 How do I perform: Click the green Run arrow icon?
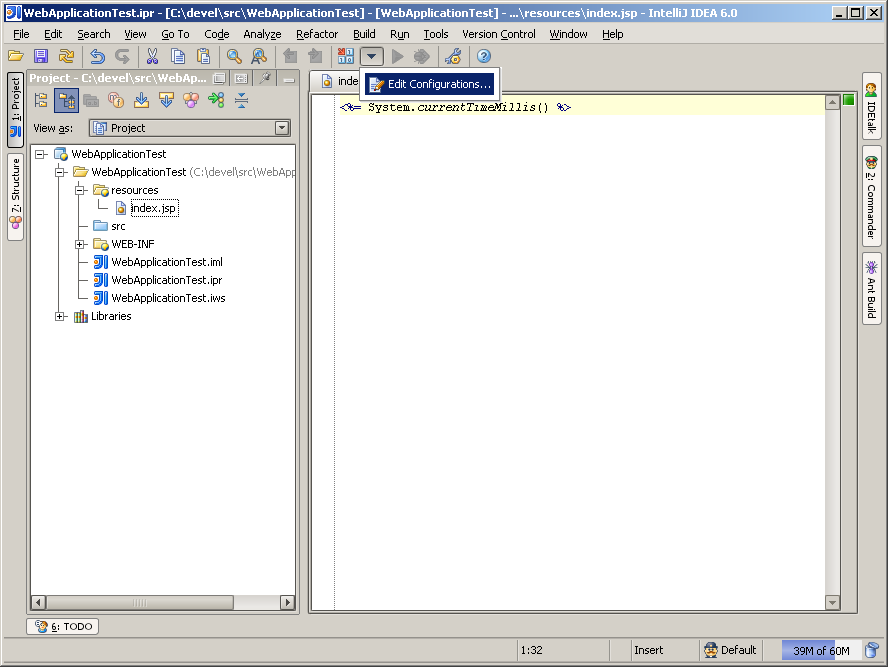pos(398,56)
